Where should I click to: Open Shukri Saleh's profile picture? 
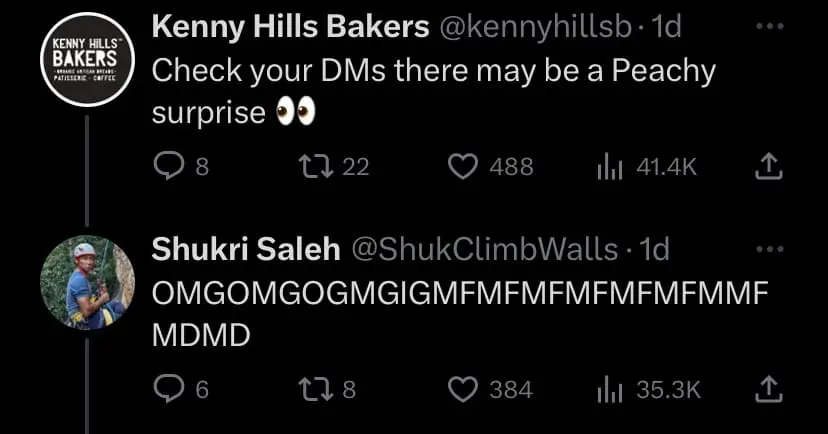click(86, 281)
